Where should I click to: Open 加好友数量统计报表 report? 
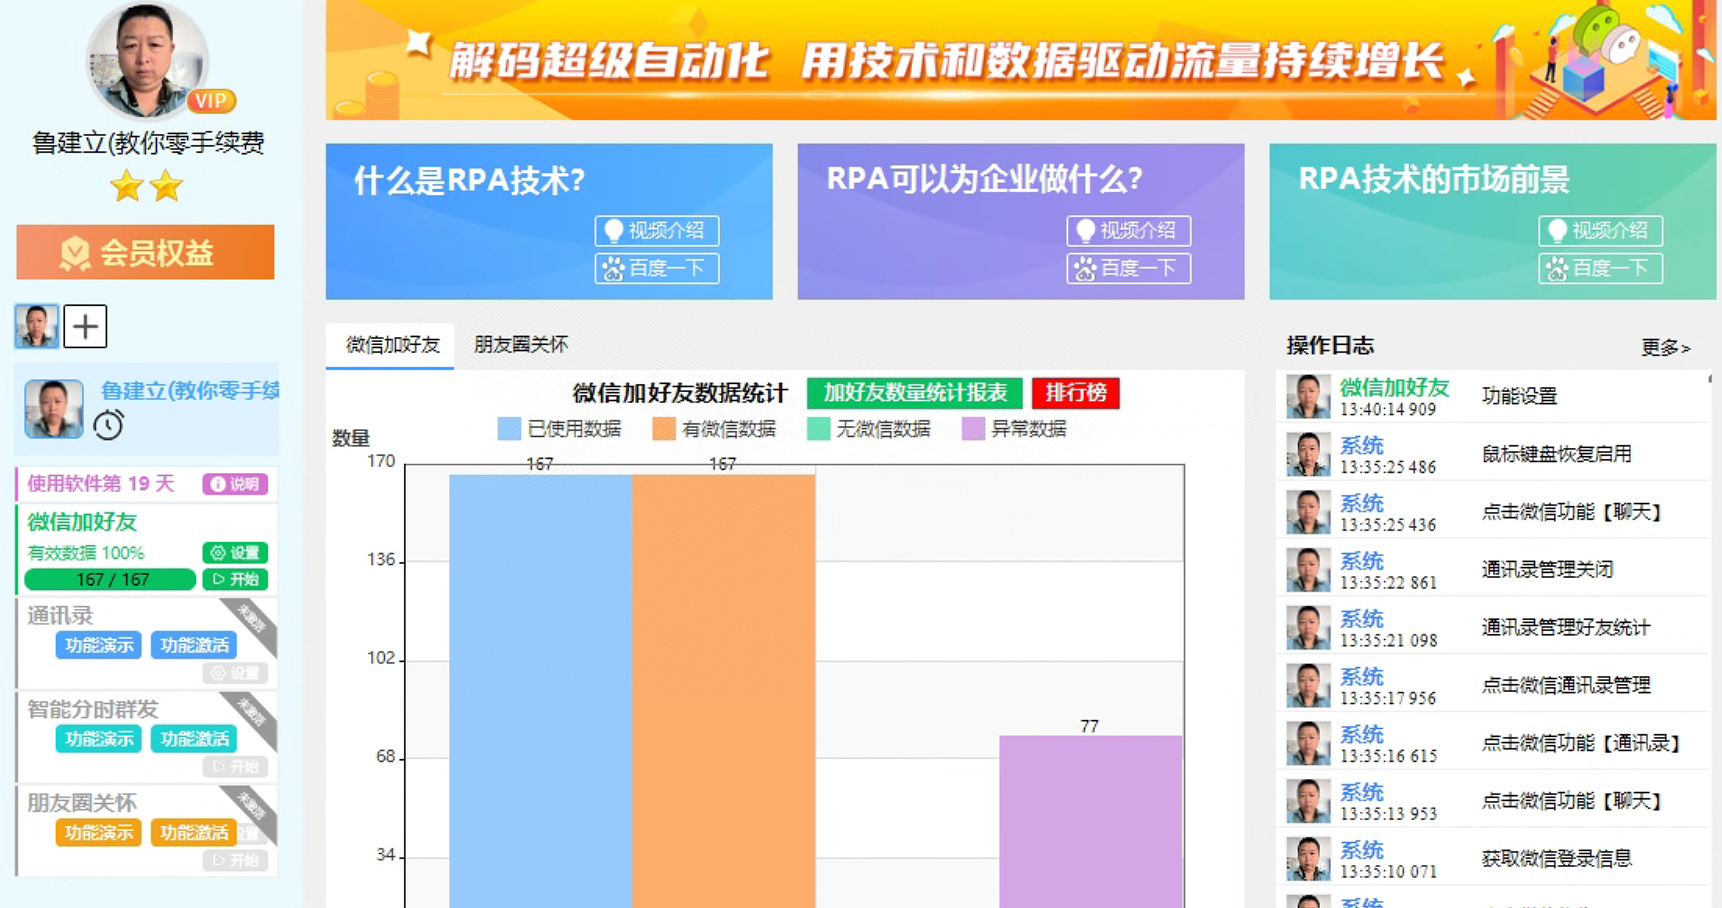915,393
